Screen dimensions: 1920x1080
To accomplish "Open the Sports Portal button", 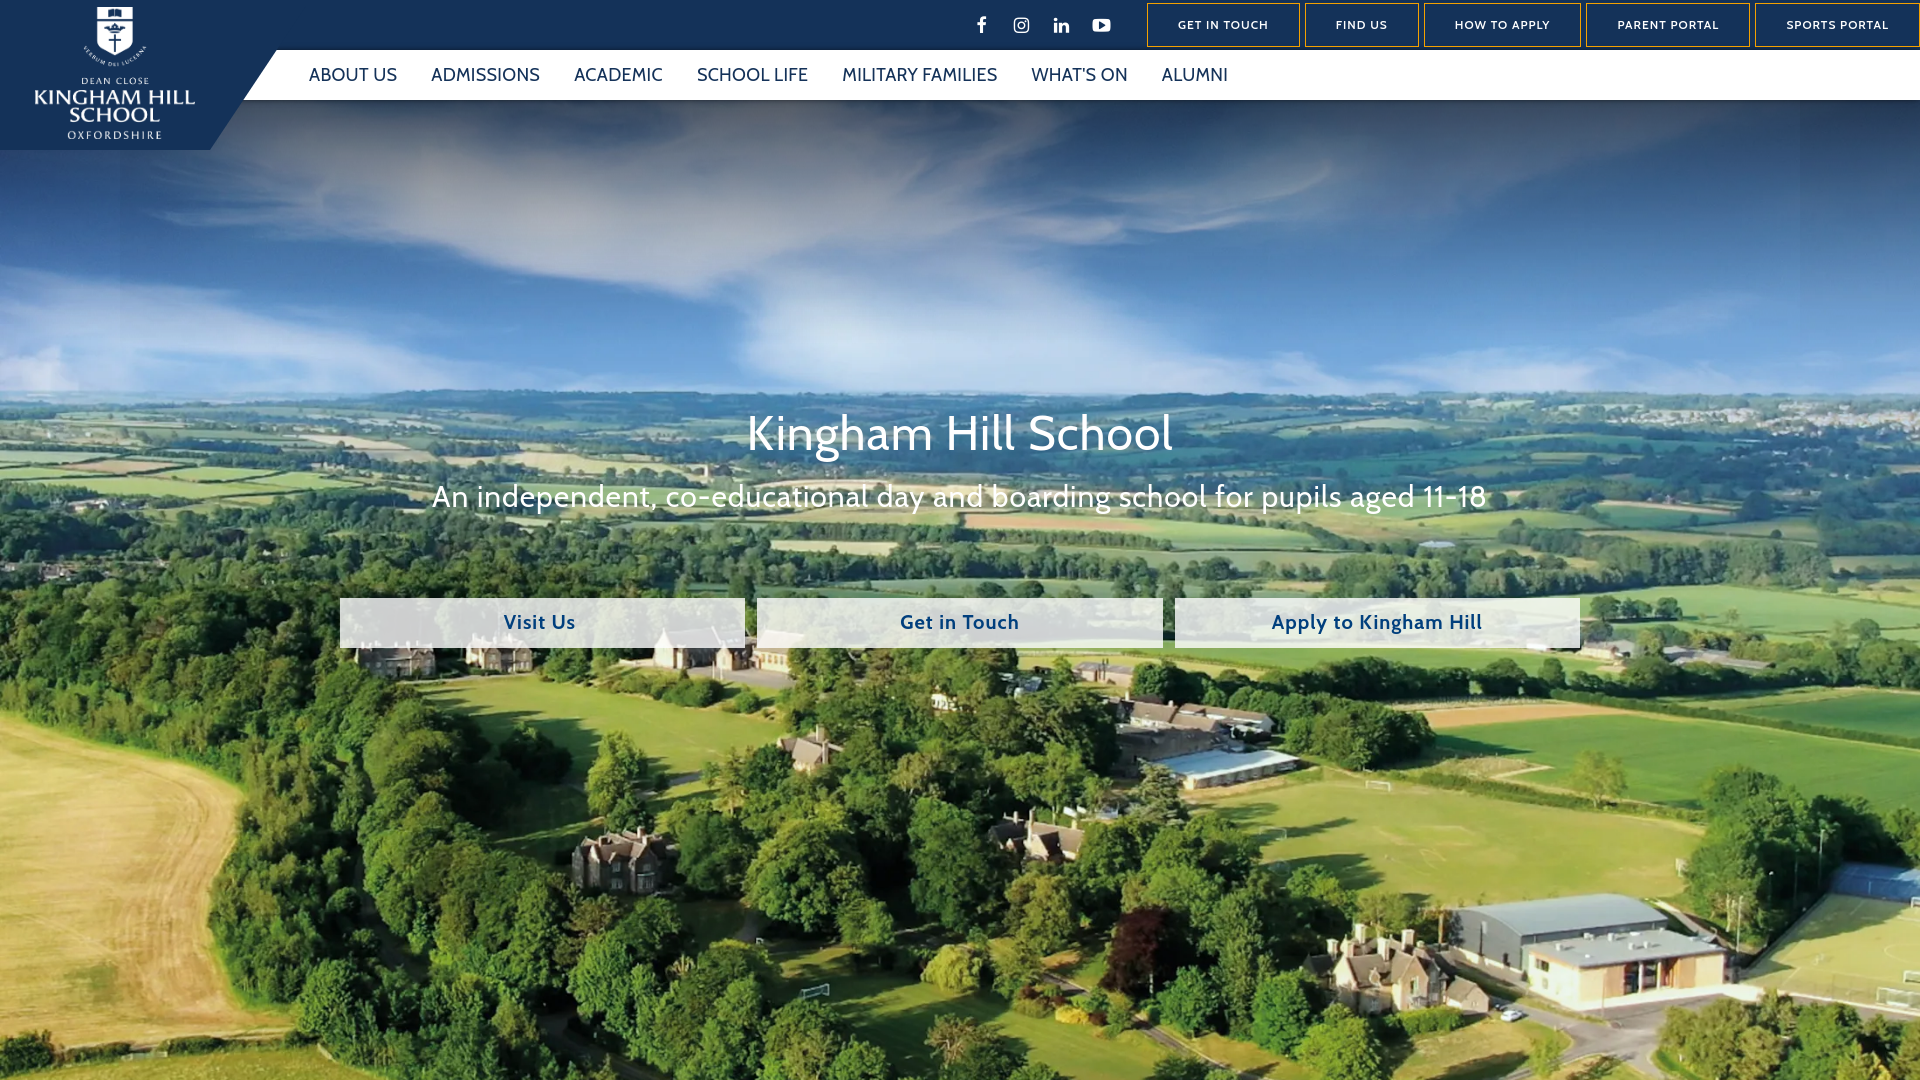I will 1837,25.
